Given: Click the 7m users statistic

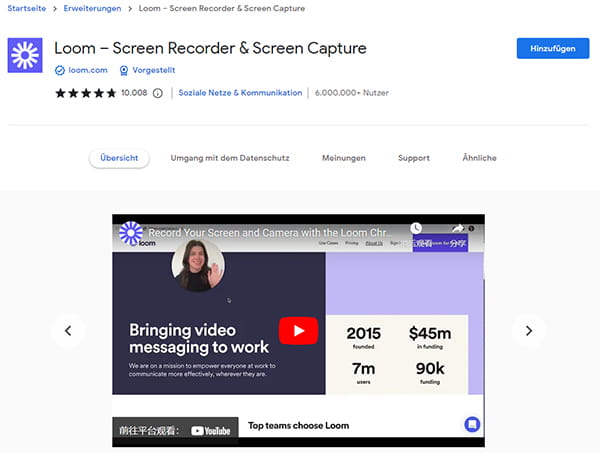Looking at the screenshot, I should pos(364,372).
